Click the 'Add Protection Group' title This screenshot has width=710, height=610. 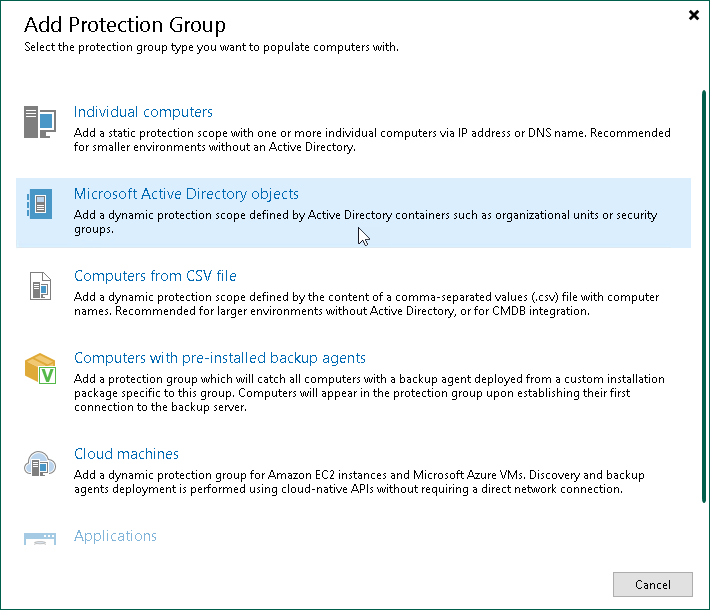(x=125, y=24)
